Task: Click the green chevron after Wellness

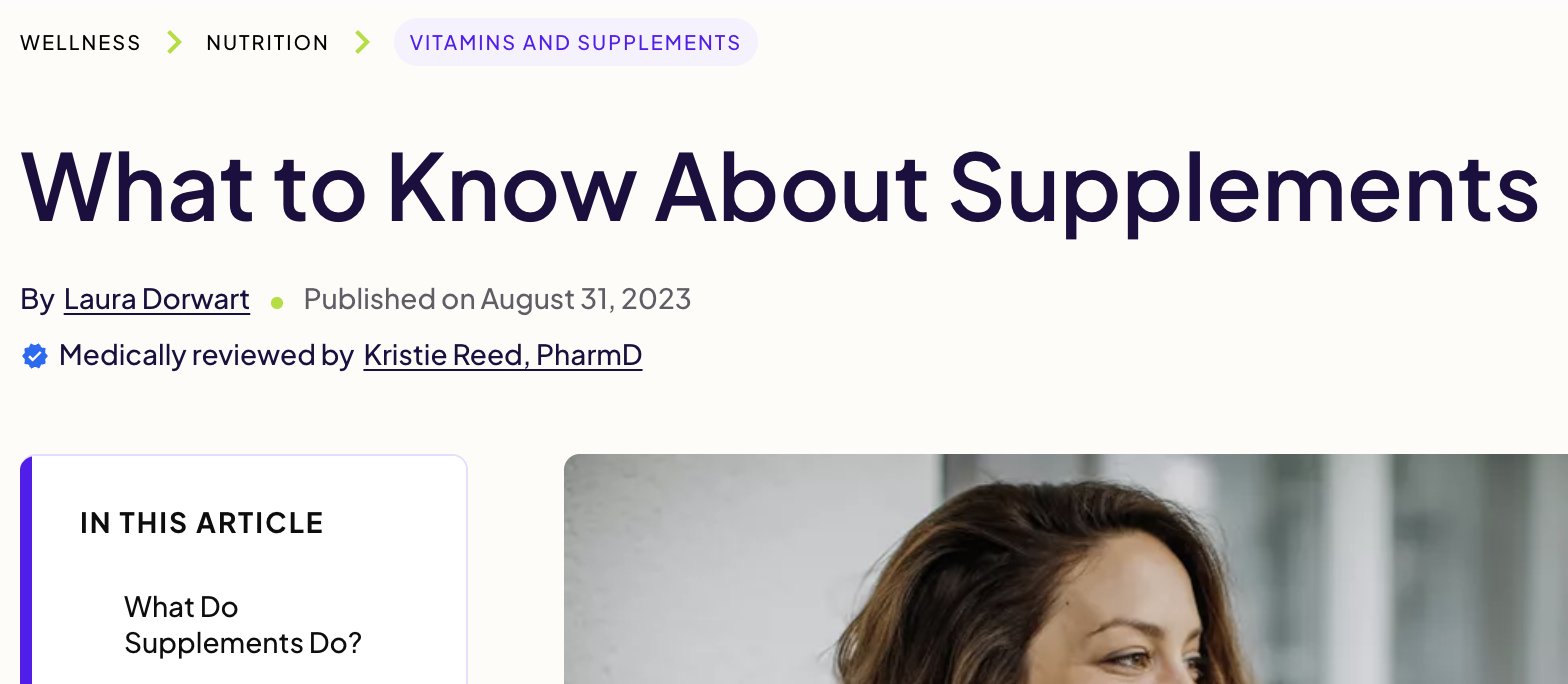Action: point(174,42)
